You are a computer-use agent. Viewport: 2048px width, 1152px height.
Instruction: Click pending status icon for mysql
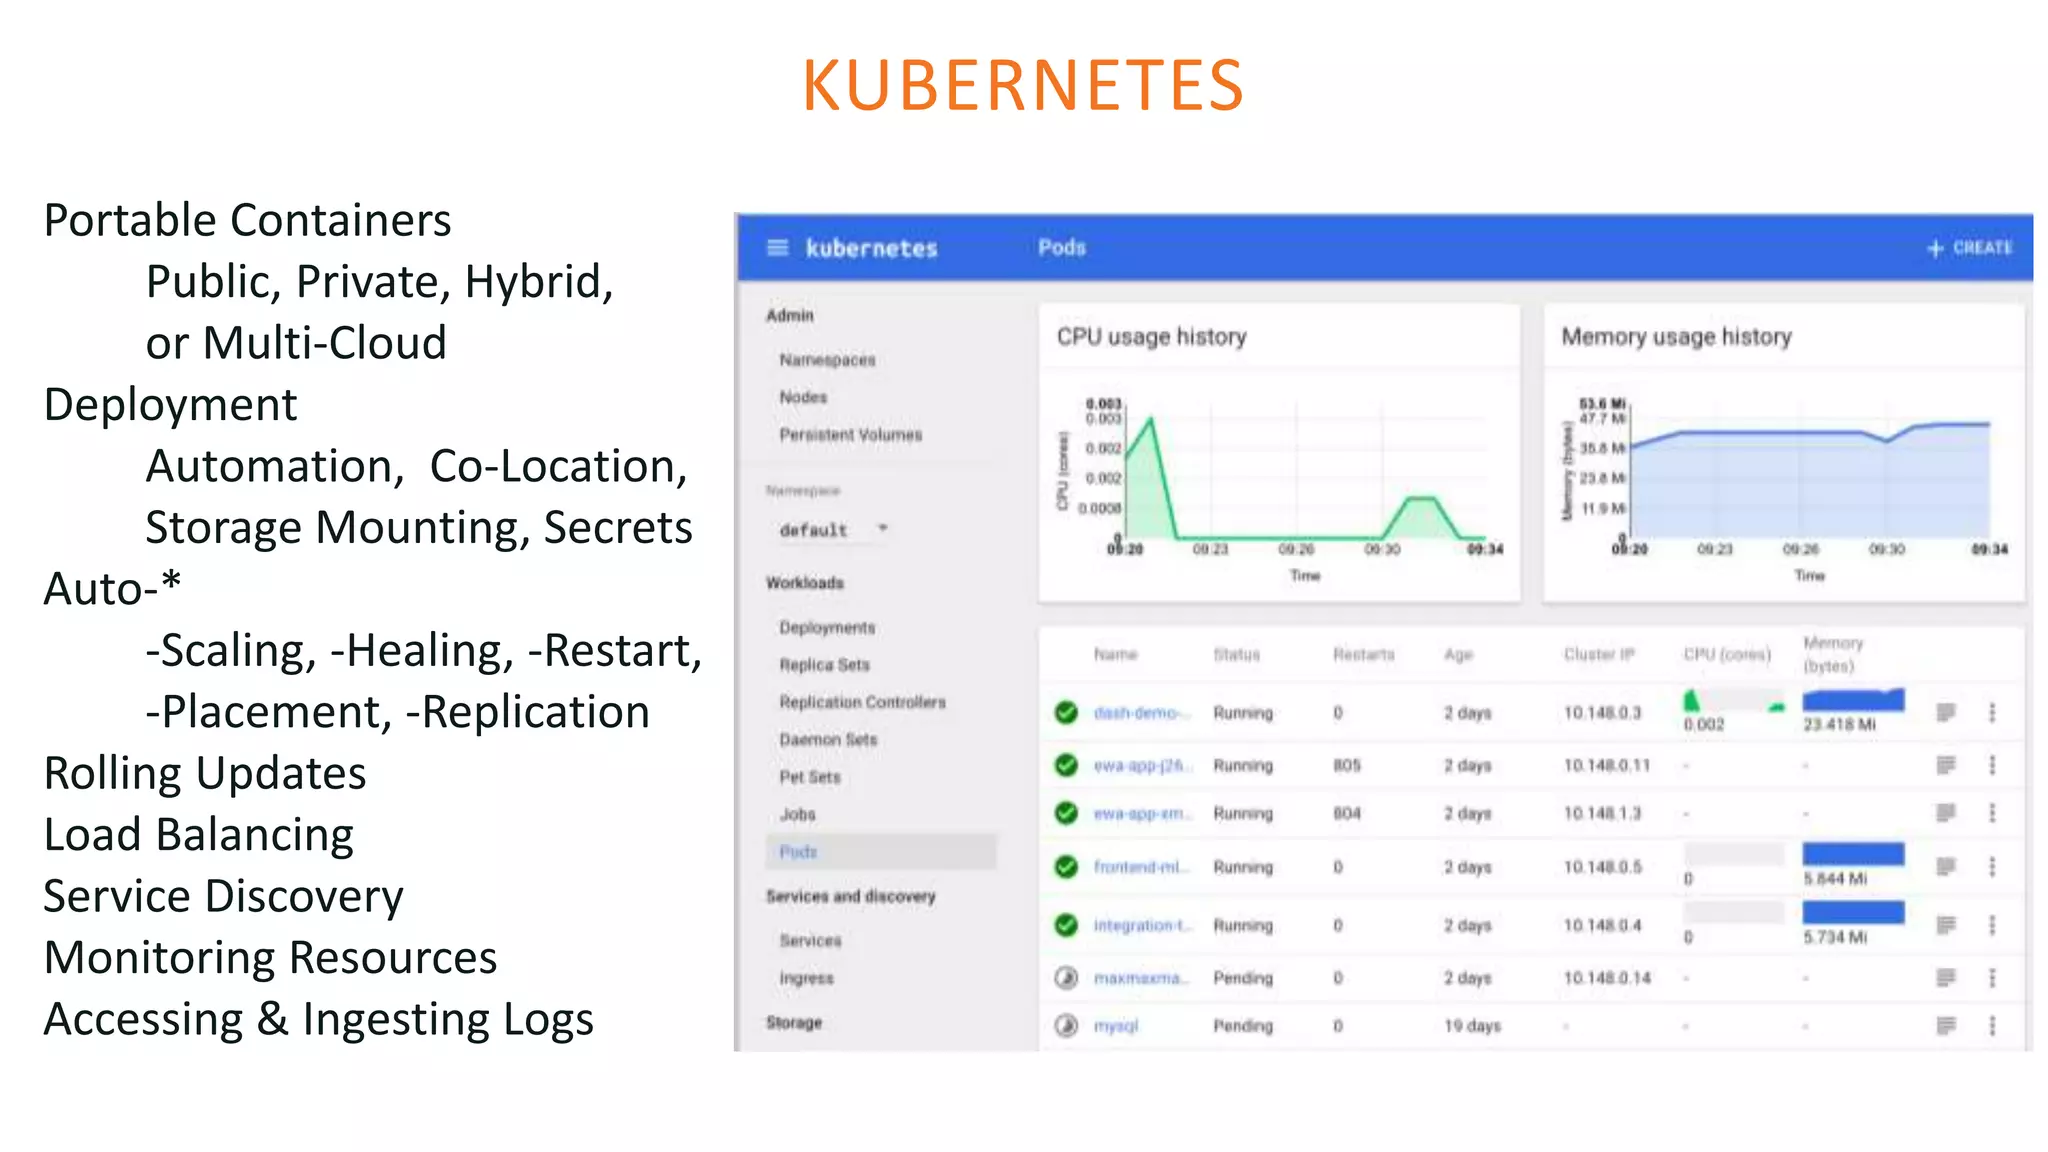tap(1066, 1025)
